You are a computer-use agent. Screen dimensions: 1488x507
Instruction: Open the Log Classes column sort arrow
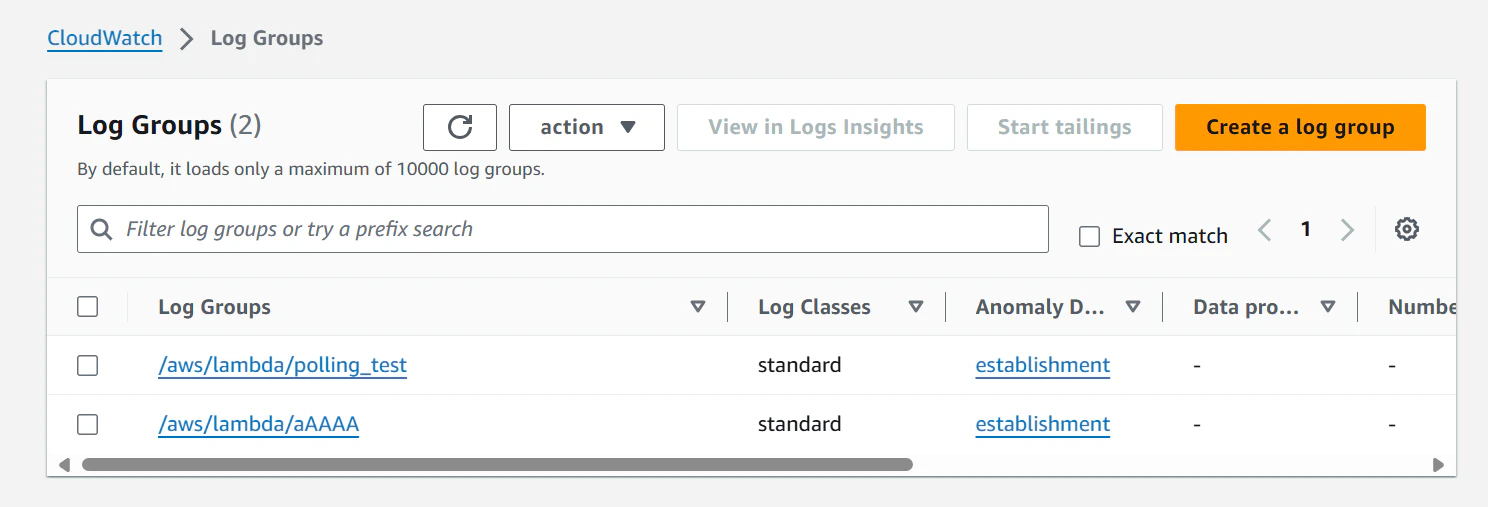click(x=915, y=307)
